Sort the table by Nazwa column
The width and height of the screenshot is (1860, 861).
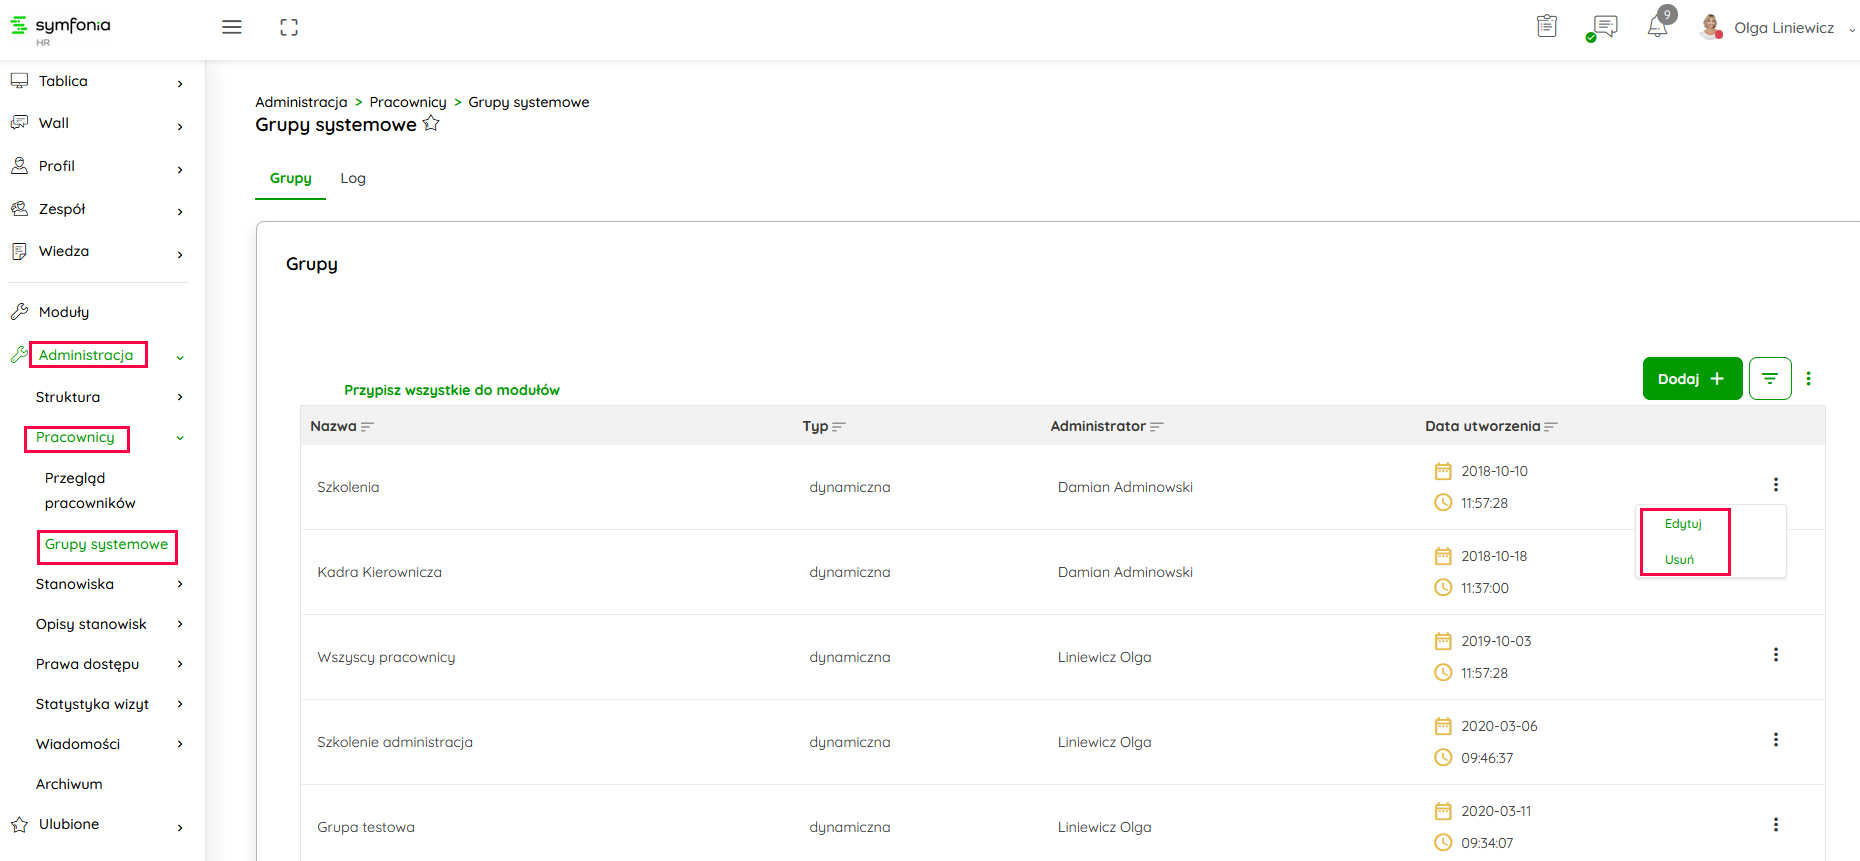coord(367,427)
